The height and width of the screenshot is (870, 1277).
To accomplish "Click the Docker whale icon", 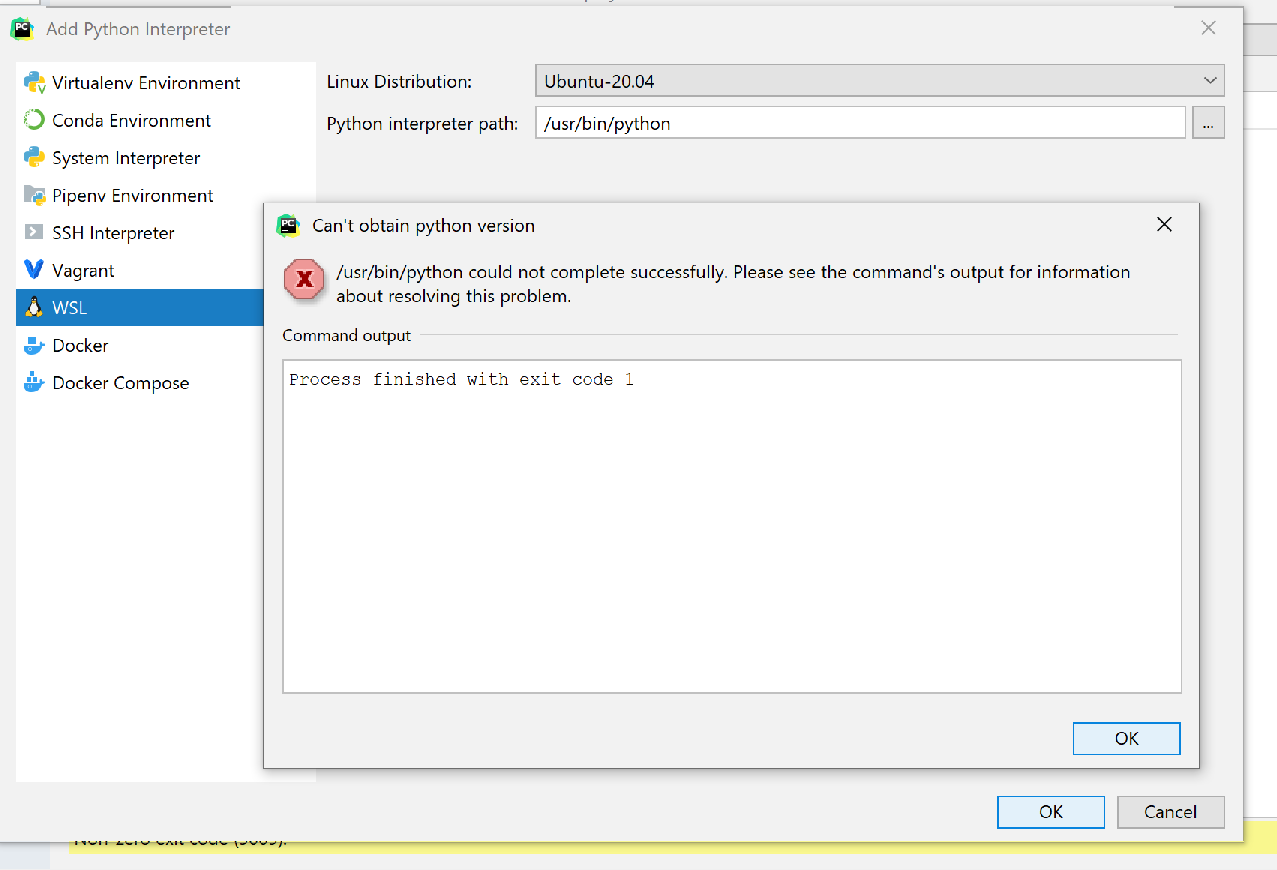I will pos(35,345).
